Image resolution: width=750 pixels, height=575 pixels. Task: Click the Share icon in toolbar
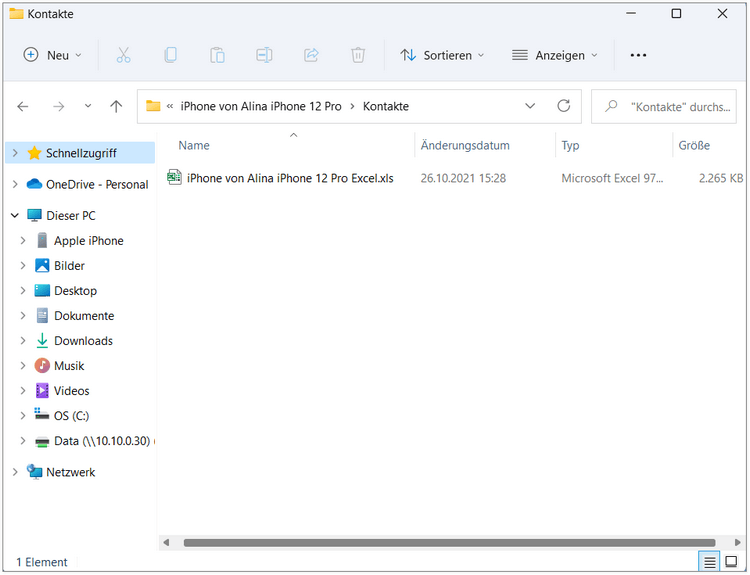(311, 55)
